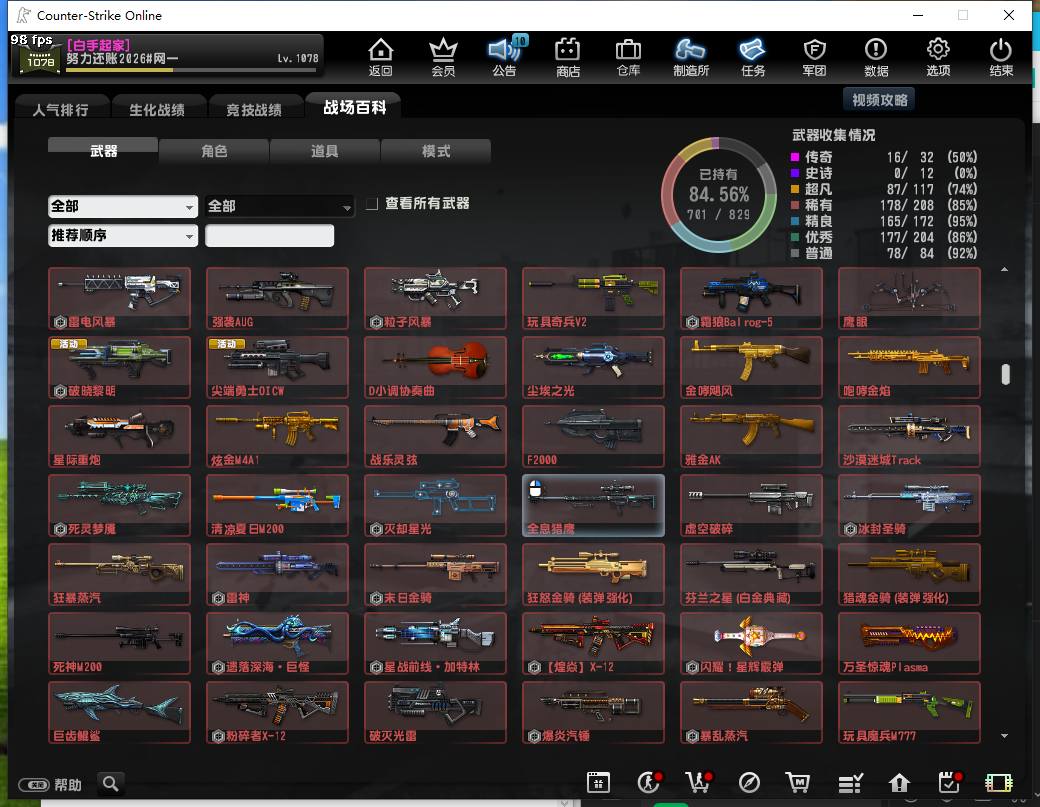Open the 选项 options gear icon
The image size is (1040, 807).
pyautogui.click(x=938, y=56)
